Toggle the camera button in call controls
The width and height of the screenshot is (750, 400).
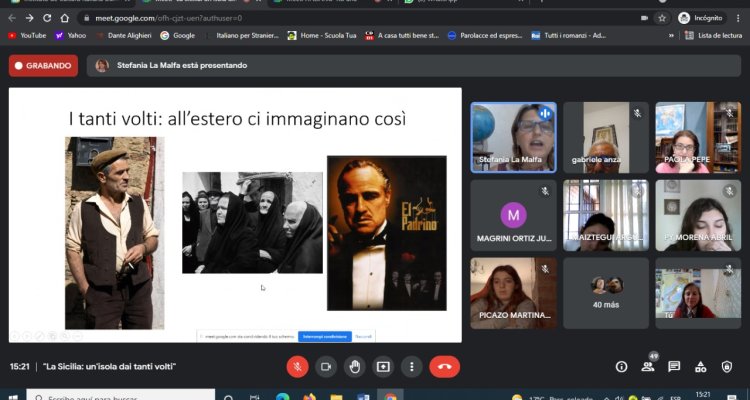326,367
